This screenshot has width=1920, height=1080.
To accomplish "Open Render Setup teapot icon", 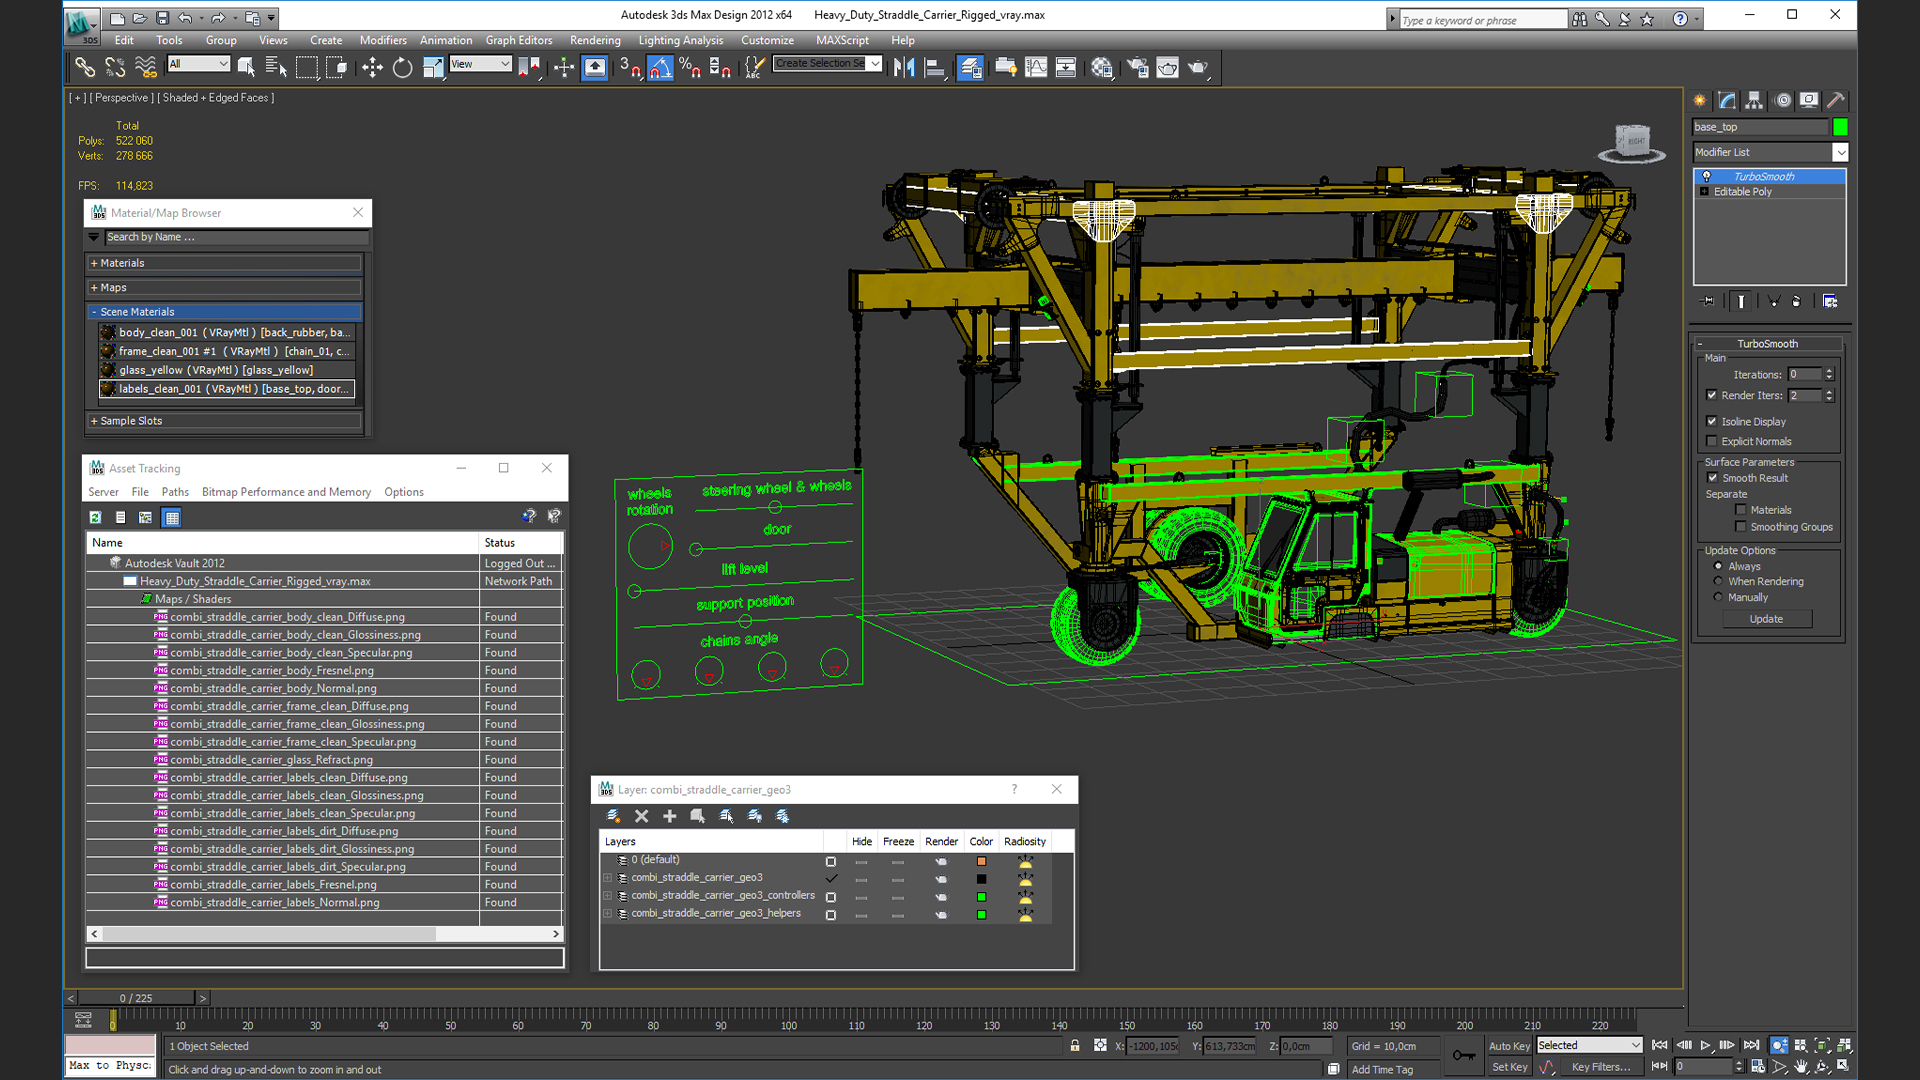I will [x=1137, y=68].
